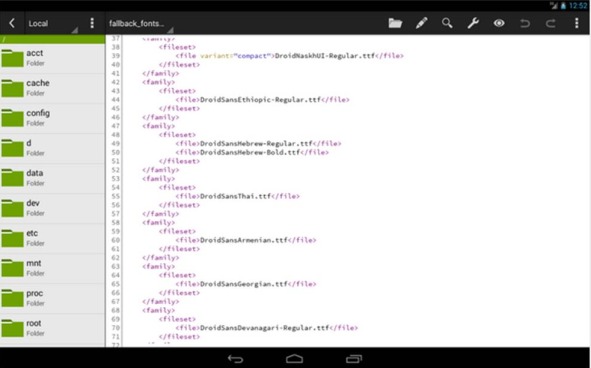Open the data folder

click(x=52, y=178)
